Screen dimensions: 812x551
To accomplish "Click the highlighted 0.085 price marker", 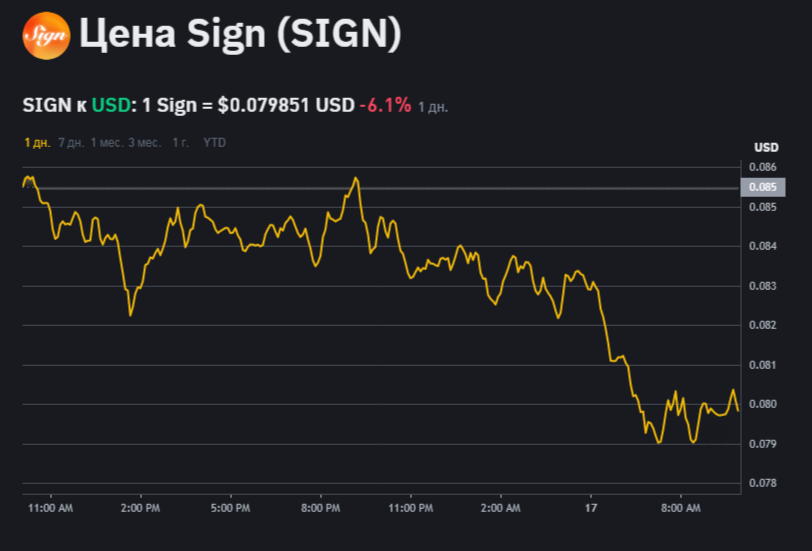I will click(762, 187).
